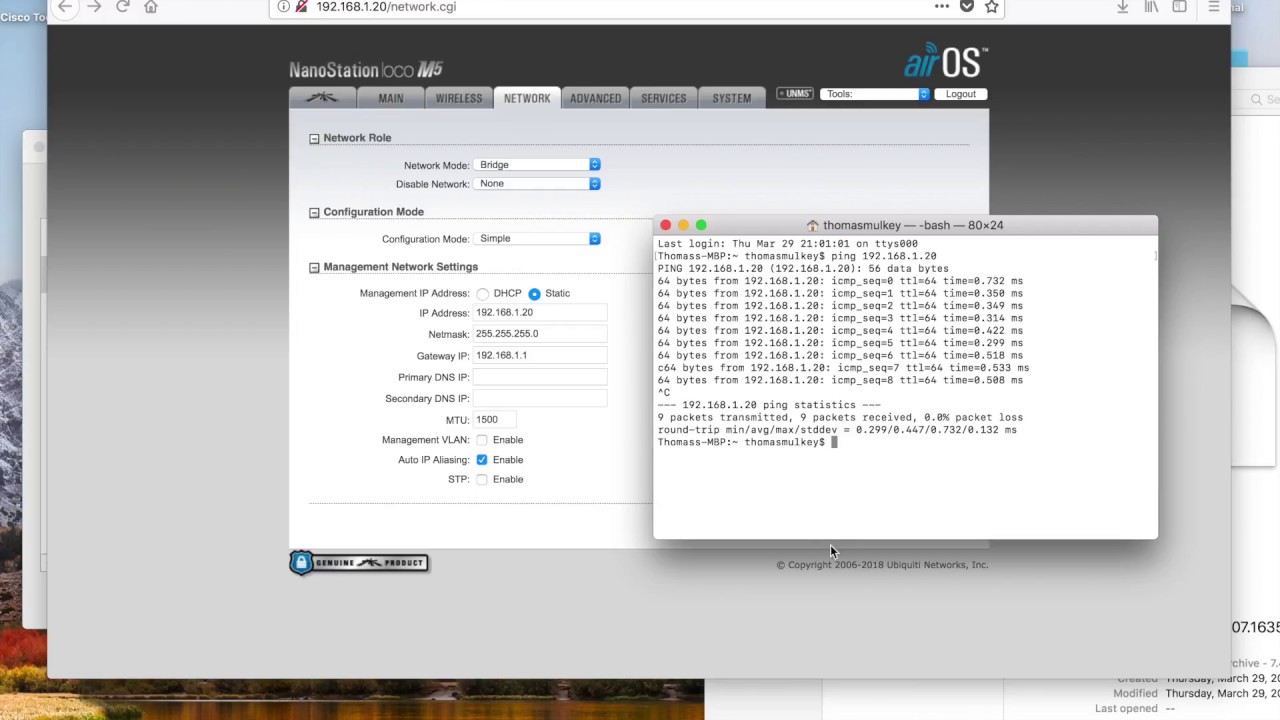Viewport: 1280px width, 720px height.
Task: Click the airOS logo
Action: click(945, 62)
